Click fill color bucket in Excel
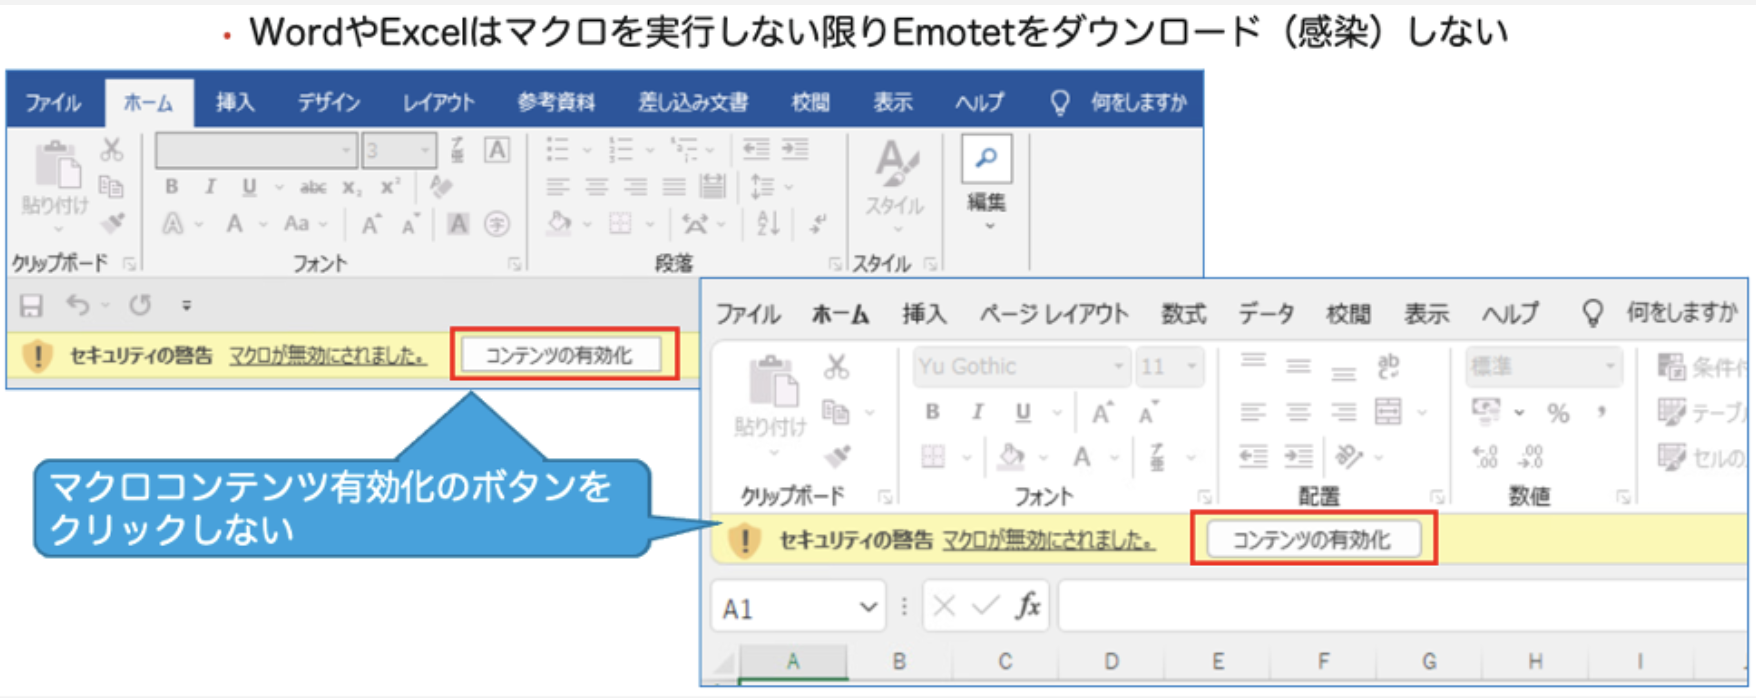 point(1011,457)
